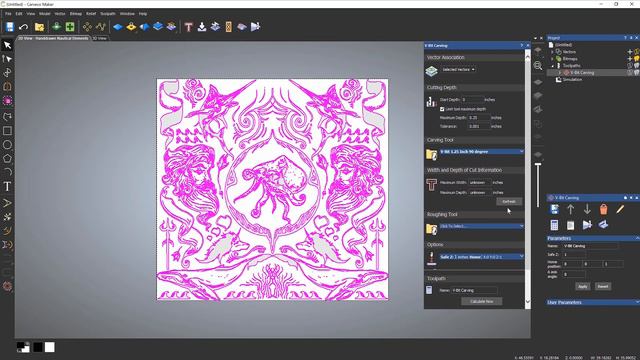Click the green plus icon in top toolbar
Screen dimensions: 640x360
coord(70,27)
